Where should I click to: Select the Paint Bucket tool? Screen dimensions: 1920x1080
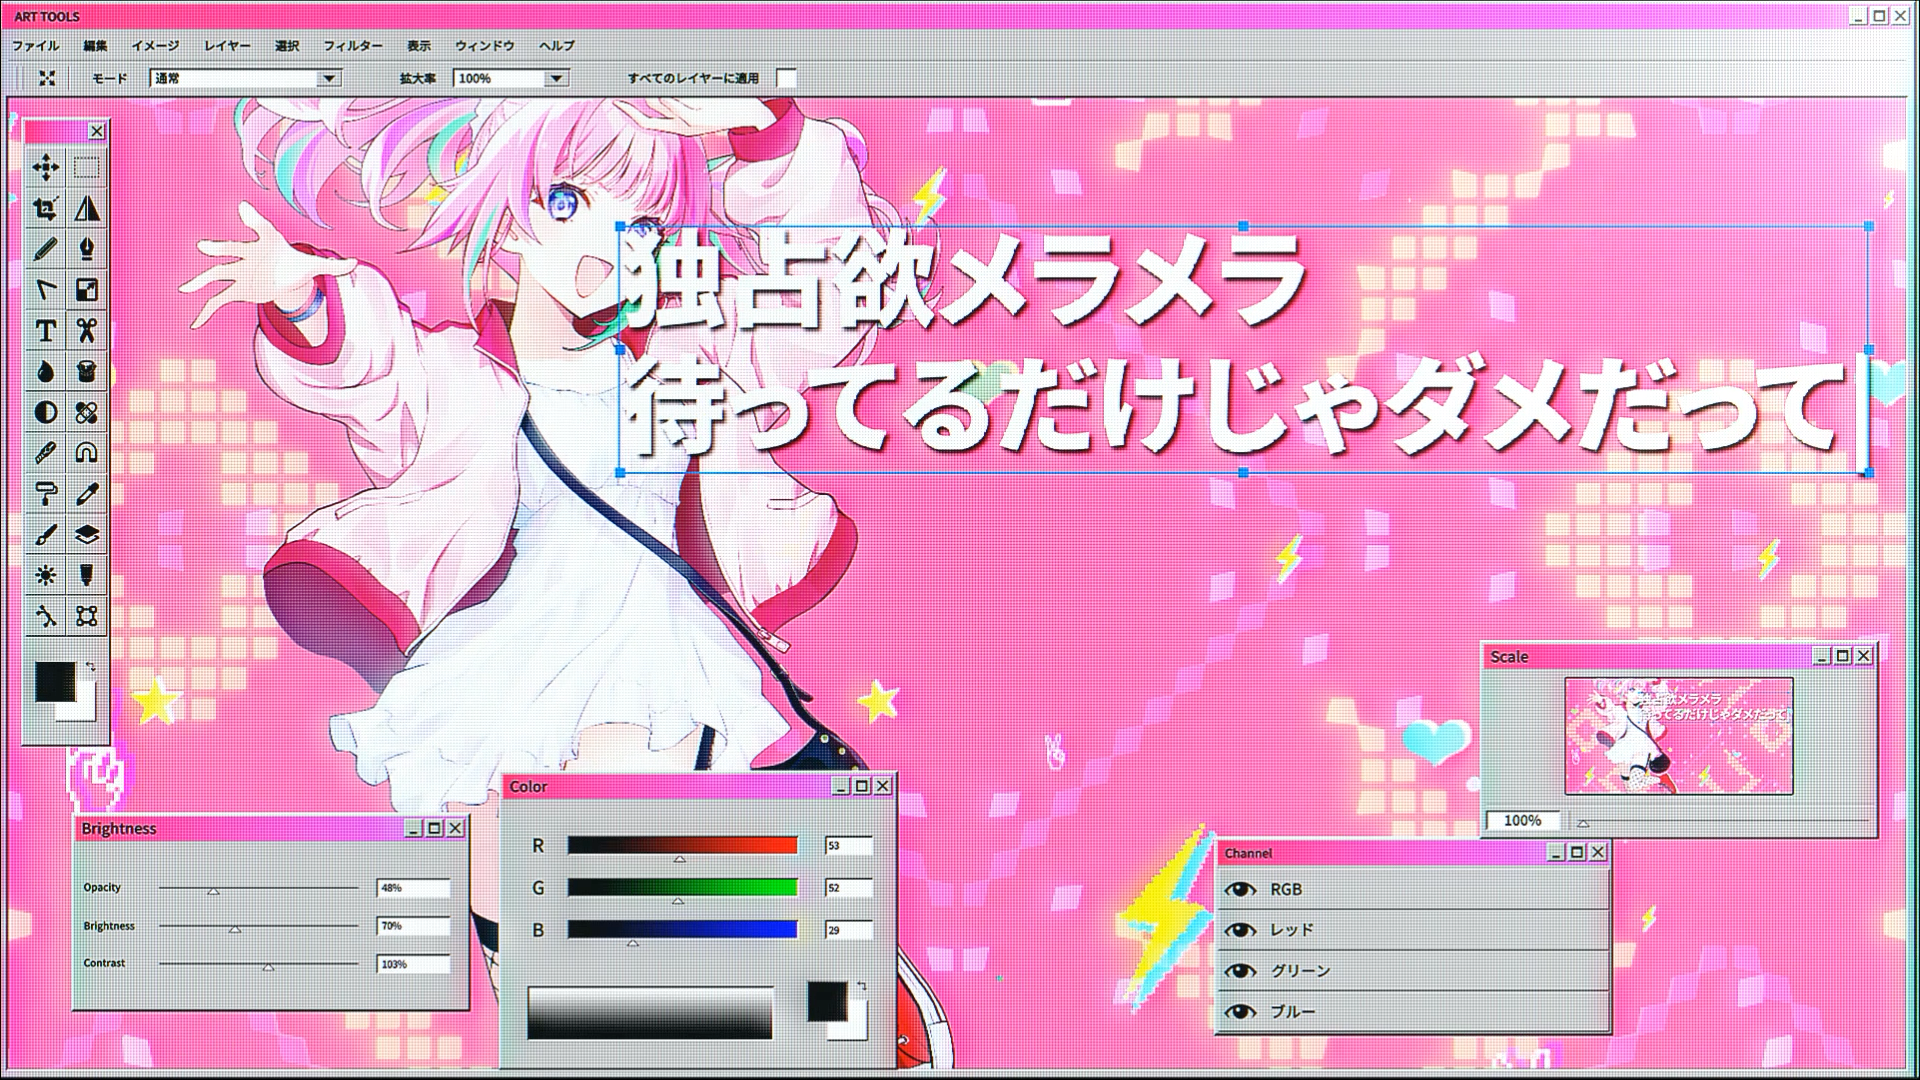pos(87,371)
